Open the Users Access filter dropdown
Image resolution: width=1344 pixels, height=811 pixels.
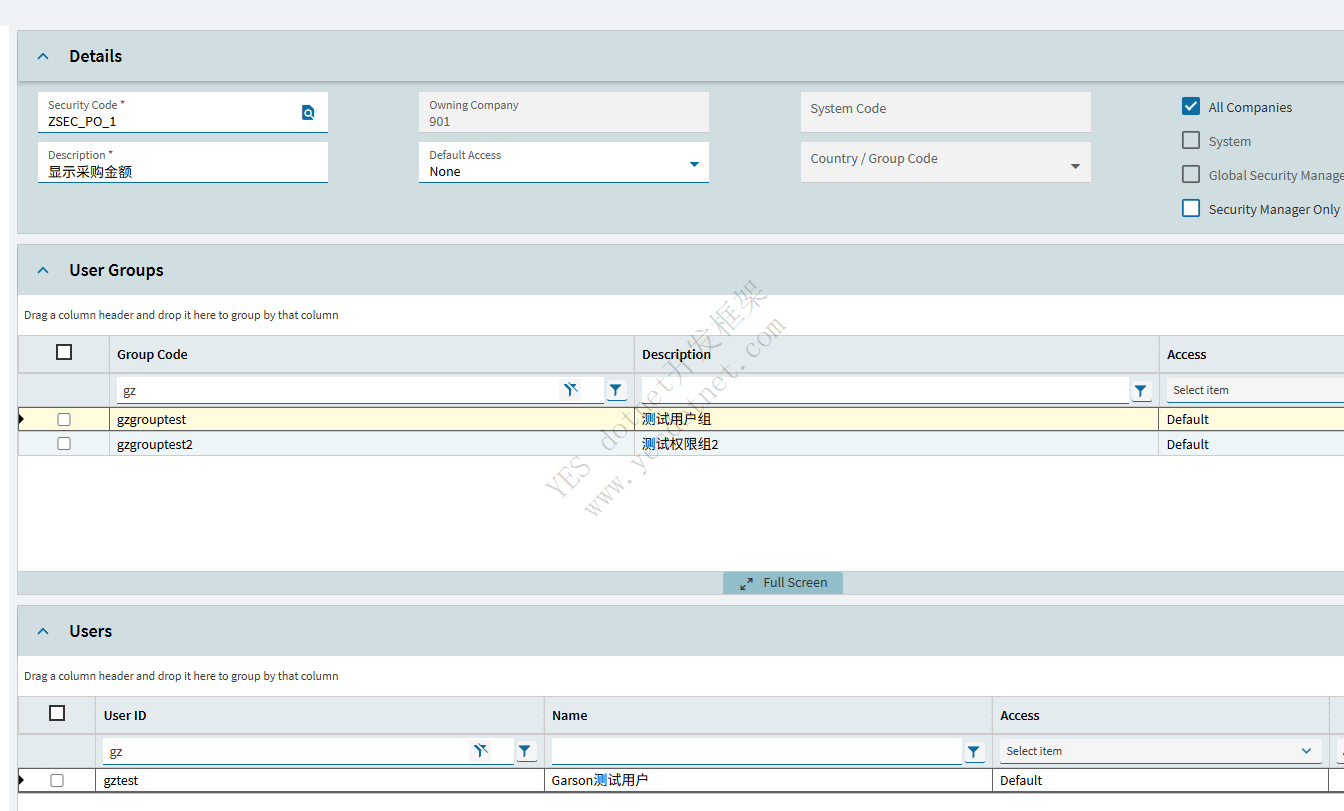(1160, 751)
